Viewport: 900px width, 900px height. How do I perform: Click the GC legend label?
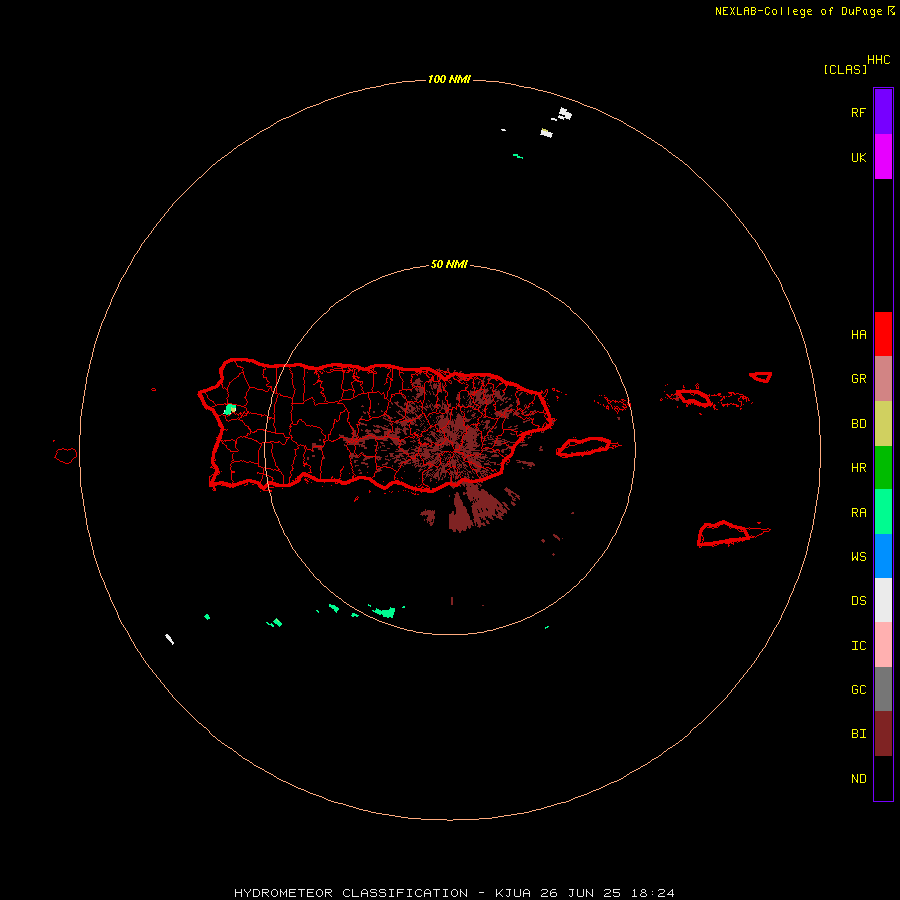[858, 689]
